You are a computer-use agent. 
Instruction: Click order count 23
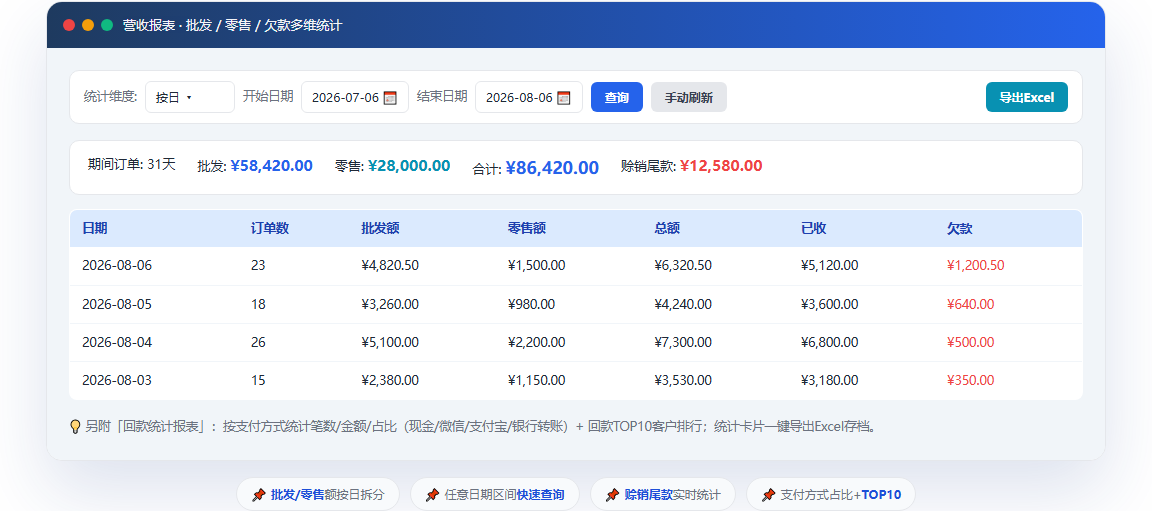click(258, 266)
